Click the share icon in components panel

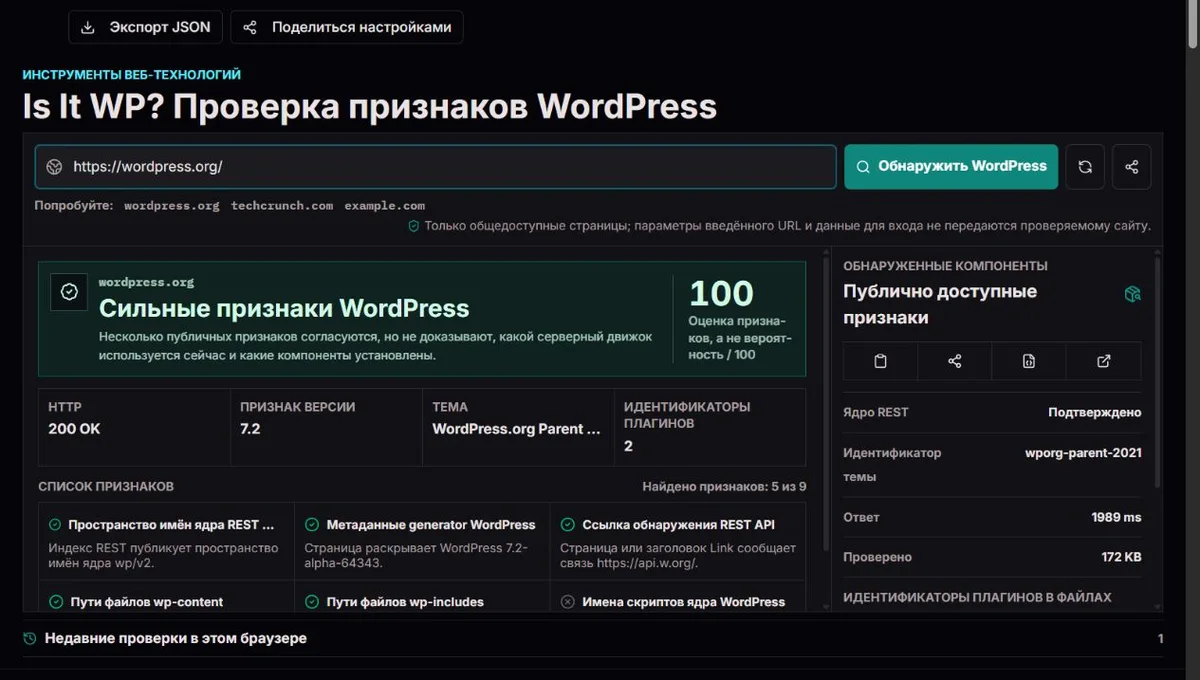955,361
